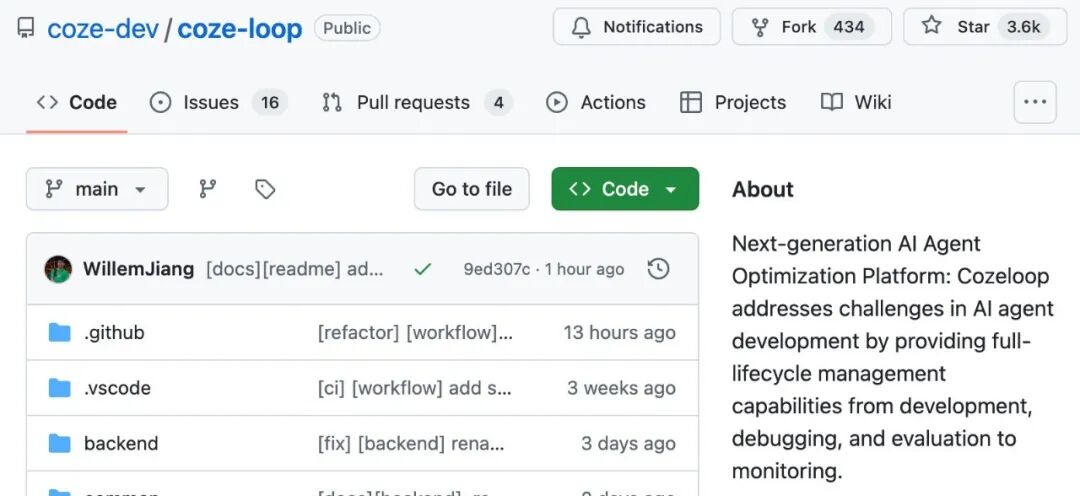1080x496 pixels.
Task: Open commit history via the clock icon
Action: [x=658, y=269]
